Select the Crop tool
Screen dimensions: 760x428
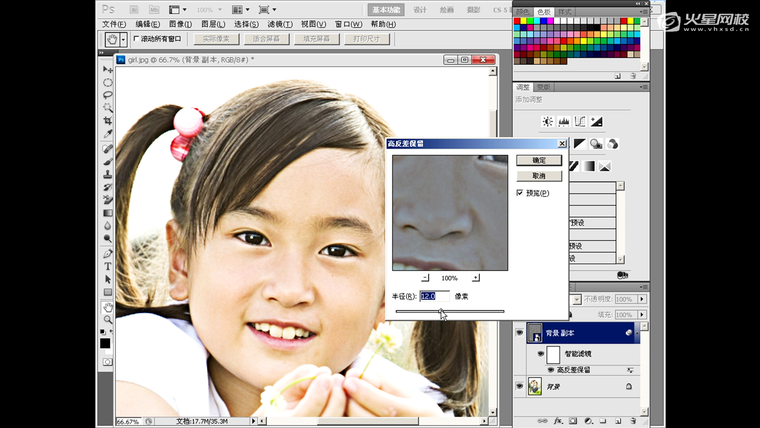point(108,122)
